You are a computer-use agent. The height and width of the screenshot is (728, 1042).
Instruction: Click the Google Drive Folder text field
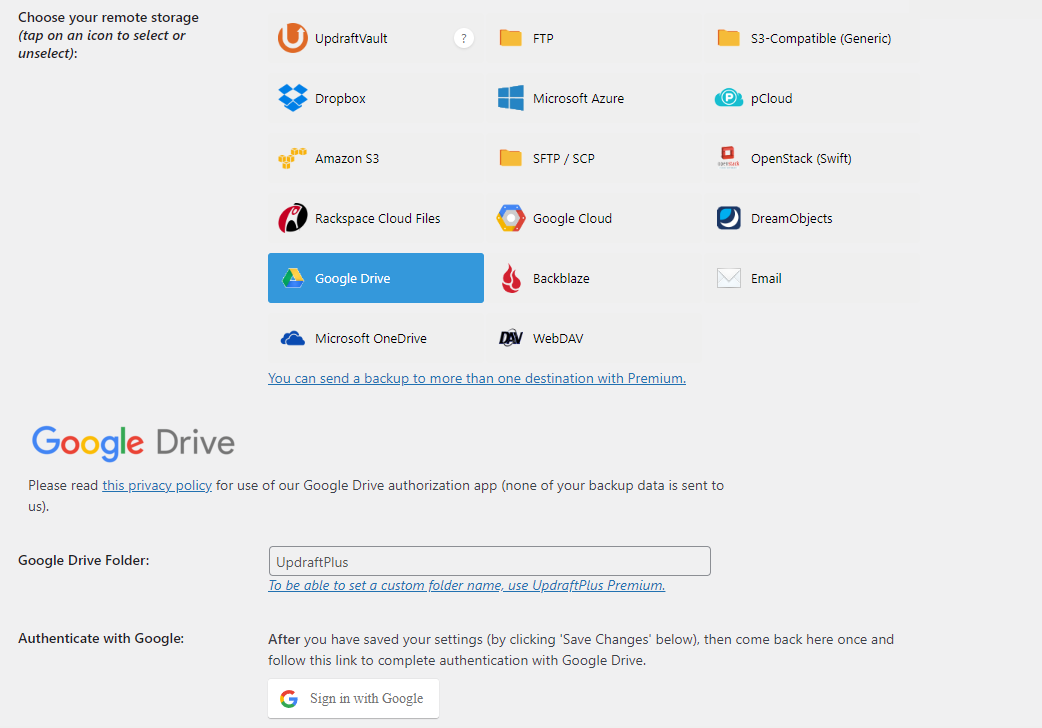[x=489, y=561]
